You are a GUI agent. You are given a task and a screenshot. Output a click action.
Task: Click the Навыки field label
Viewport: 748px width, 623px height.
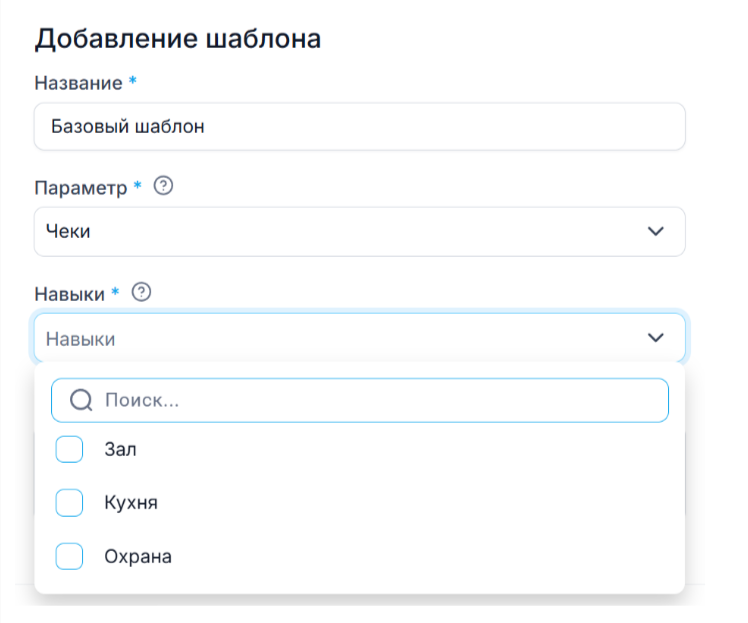coord(70,293)
